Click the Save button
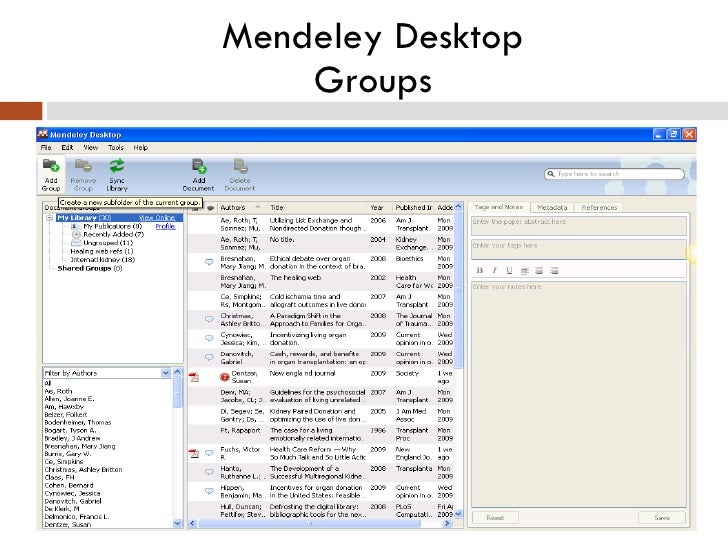The image size is (728, 546). 662,517
